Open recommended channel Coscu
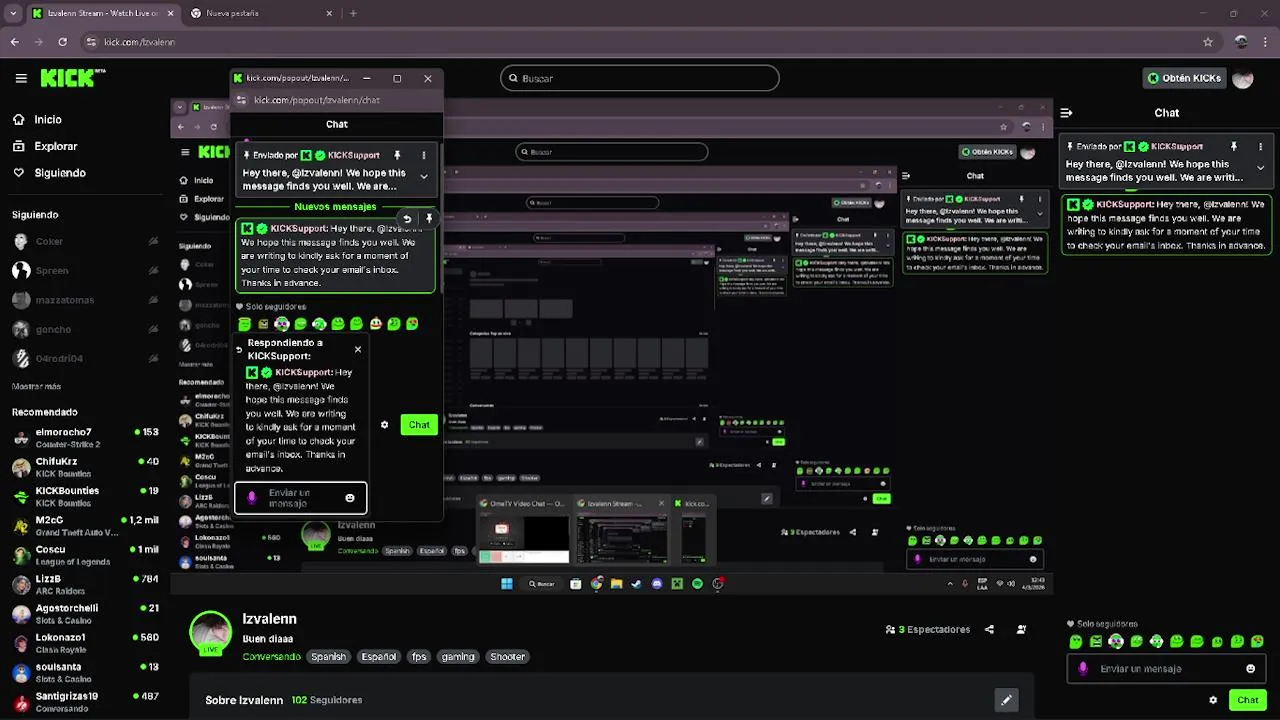The width and height of the screenshot is (1280, 720). (x=85, y=555)
